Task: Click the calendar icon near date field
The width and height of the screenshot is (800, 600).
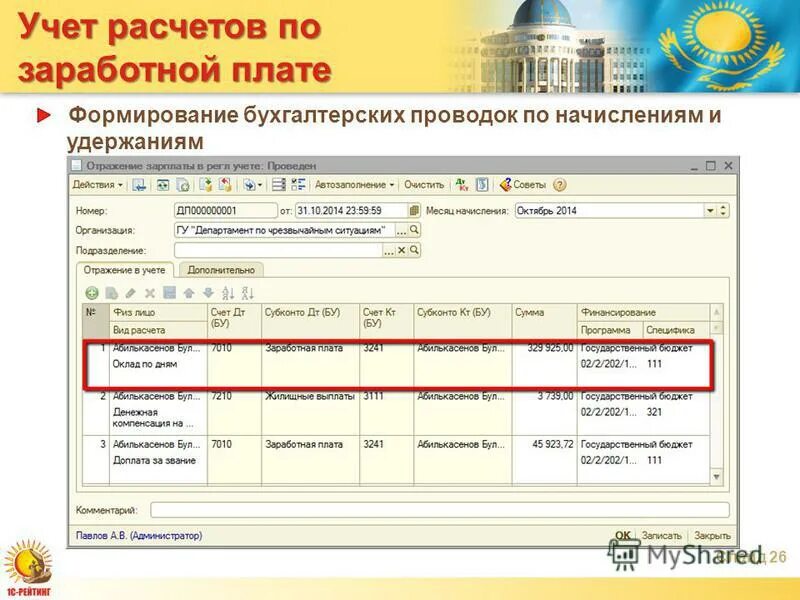Action: [x=415, y=211]
